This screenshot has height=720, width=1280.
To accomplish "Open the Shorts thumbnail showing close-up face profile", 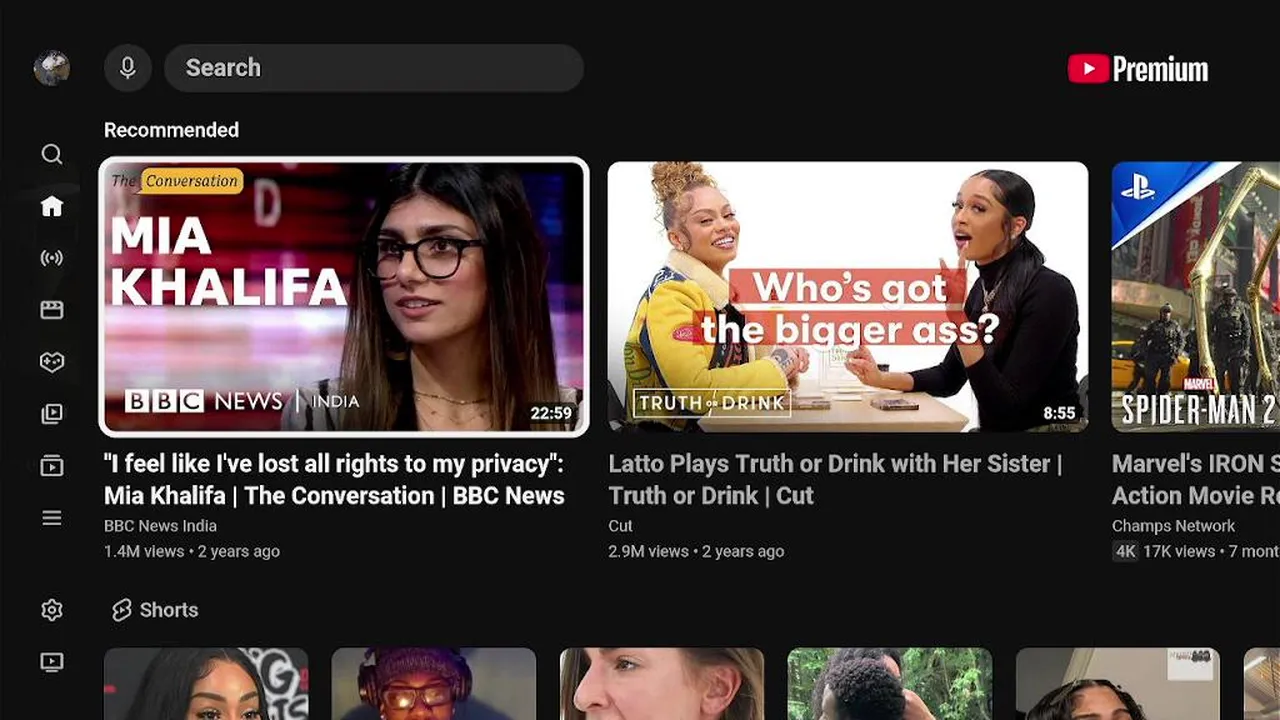I will click(x=662, y=684).
